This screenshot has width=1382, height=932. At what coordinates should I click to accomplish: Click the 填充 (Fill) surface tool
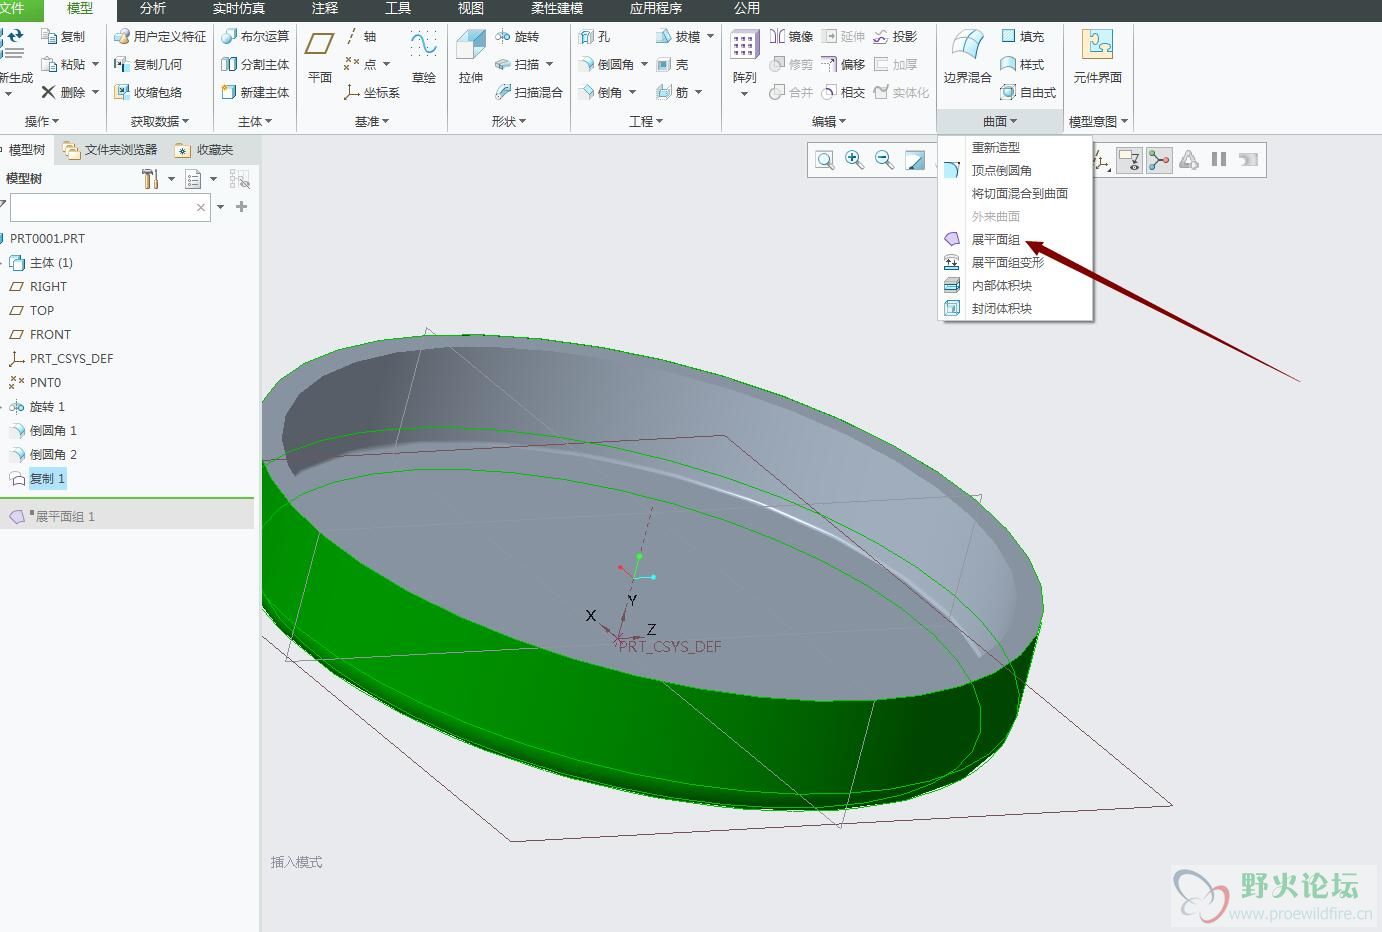(x=1022, y=36)
